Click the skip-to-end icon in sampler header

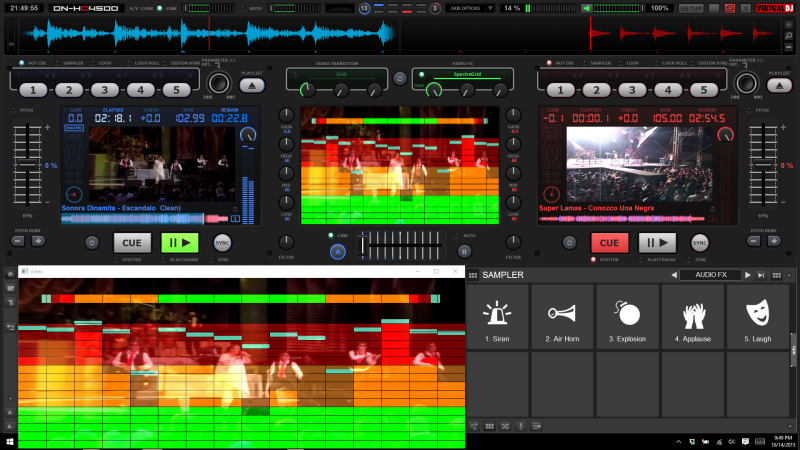tap(761, 275)
